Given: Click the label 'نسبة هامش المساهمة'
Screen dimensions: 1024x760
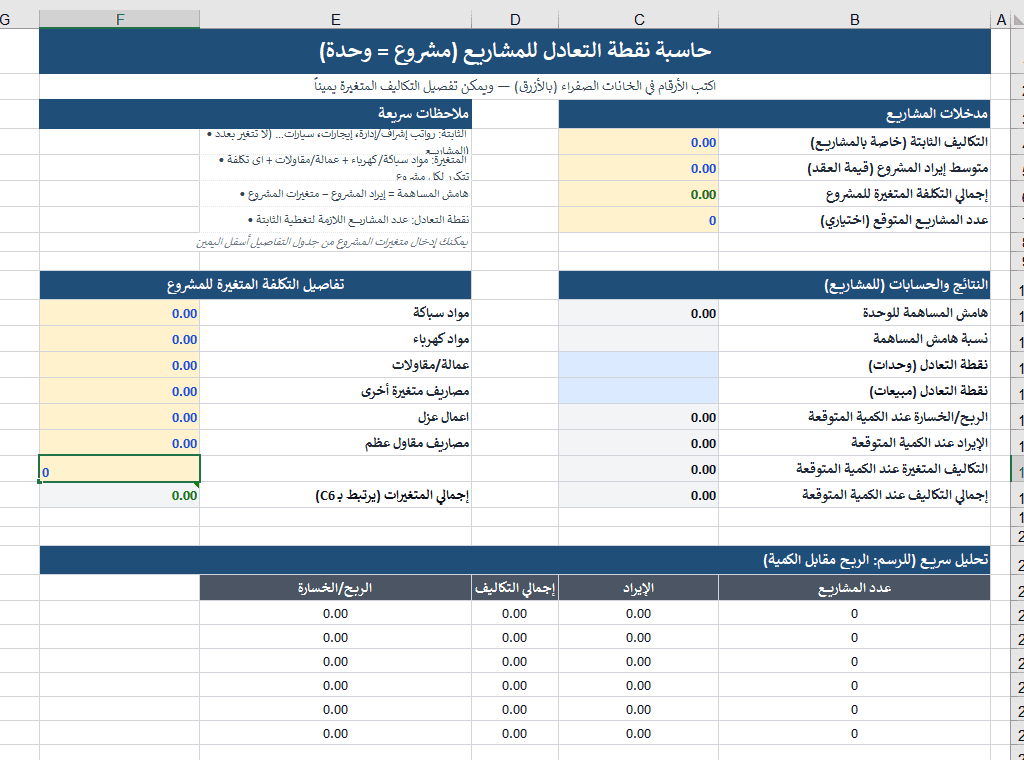Looking at the screenshot, I should (x=931, y=338).
